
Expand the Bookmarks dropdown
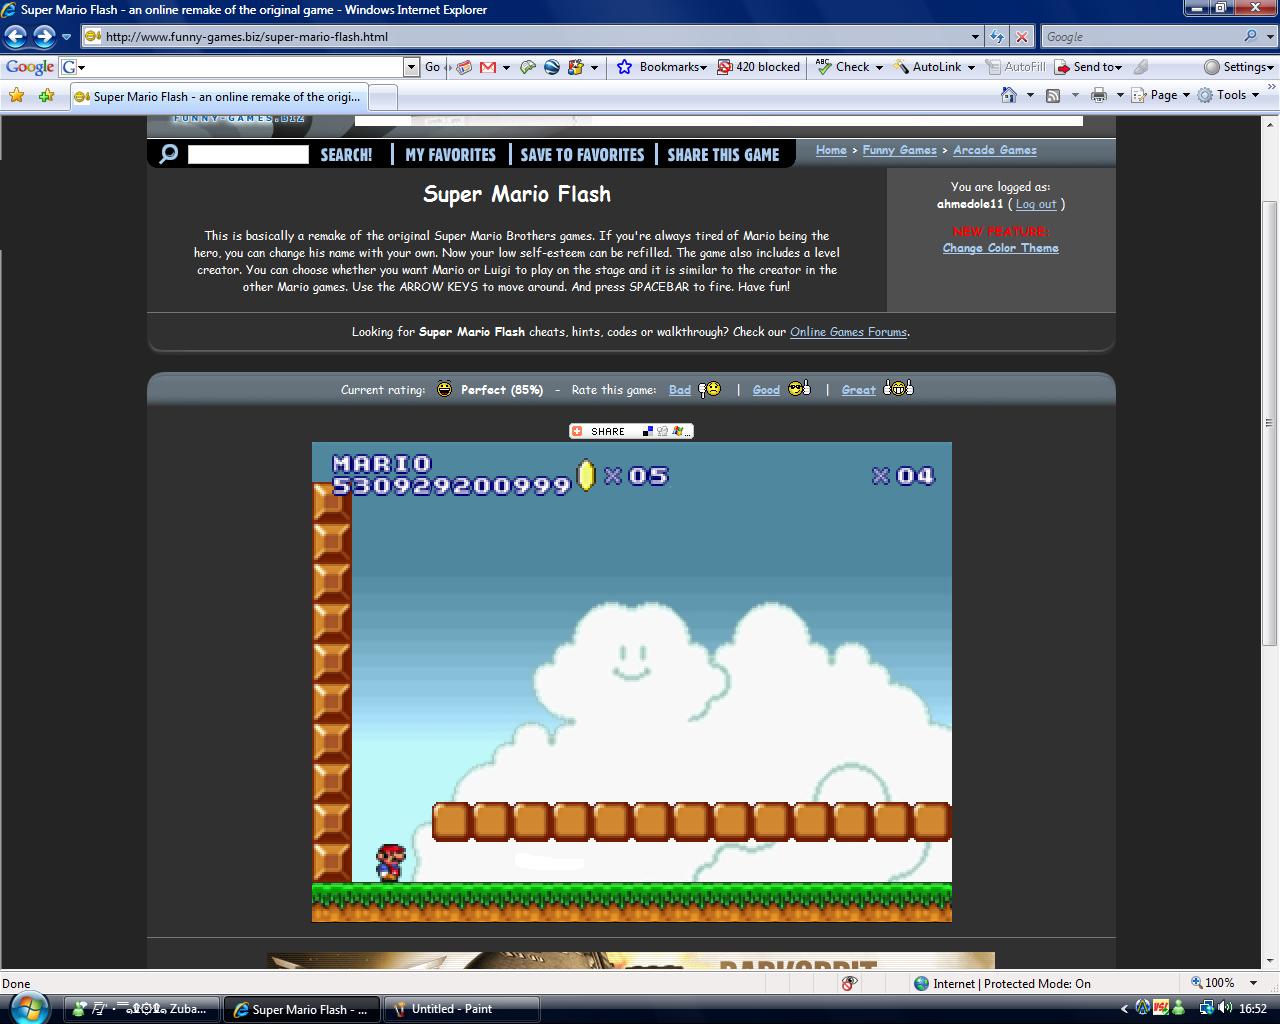[672, 67]
